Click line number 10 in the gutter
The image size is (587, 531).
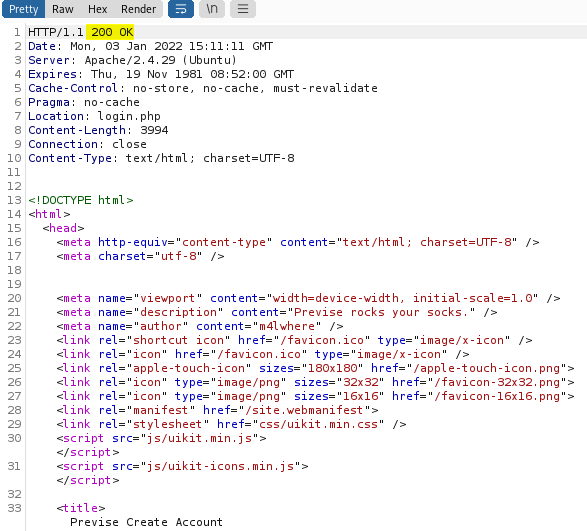click(14, 158)
